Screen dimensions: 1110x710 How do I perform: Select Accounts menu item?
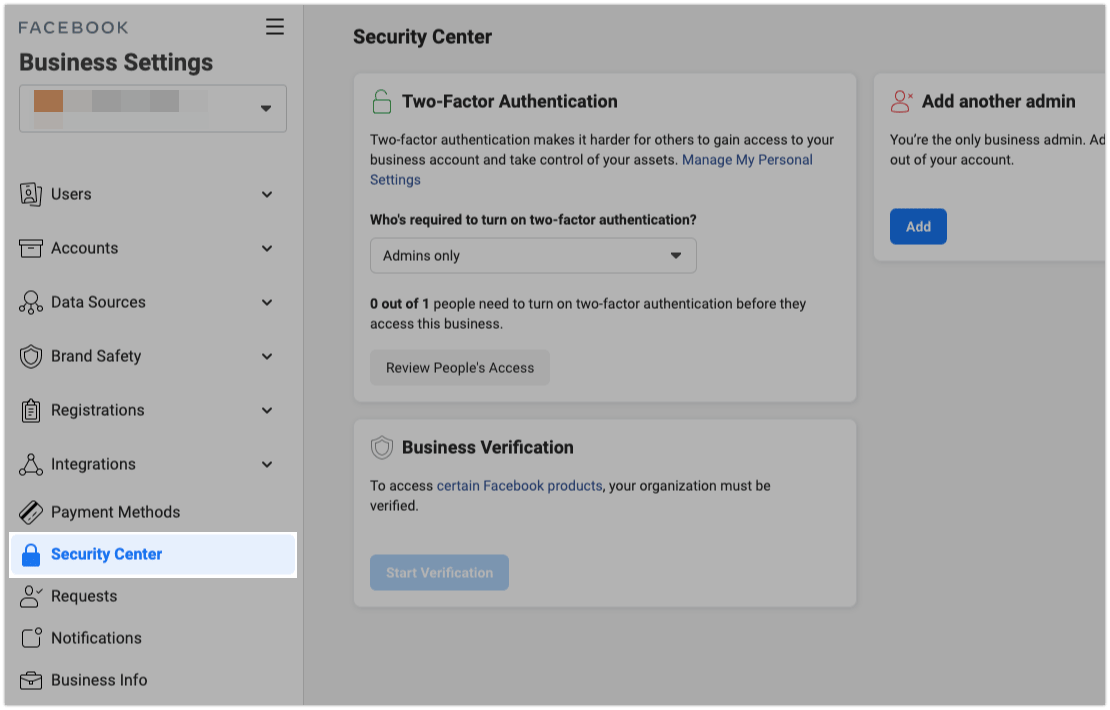coord(84,248)
